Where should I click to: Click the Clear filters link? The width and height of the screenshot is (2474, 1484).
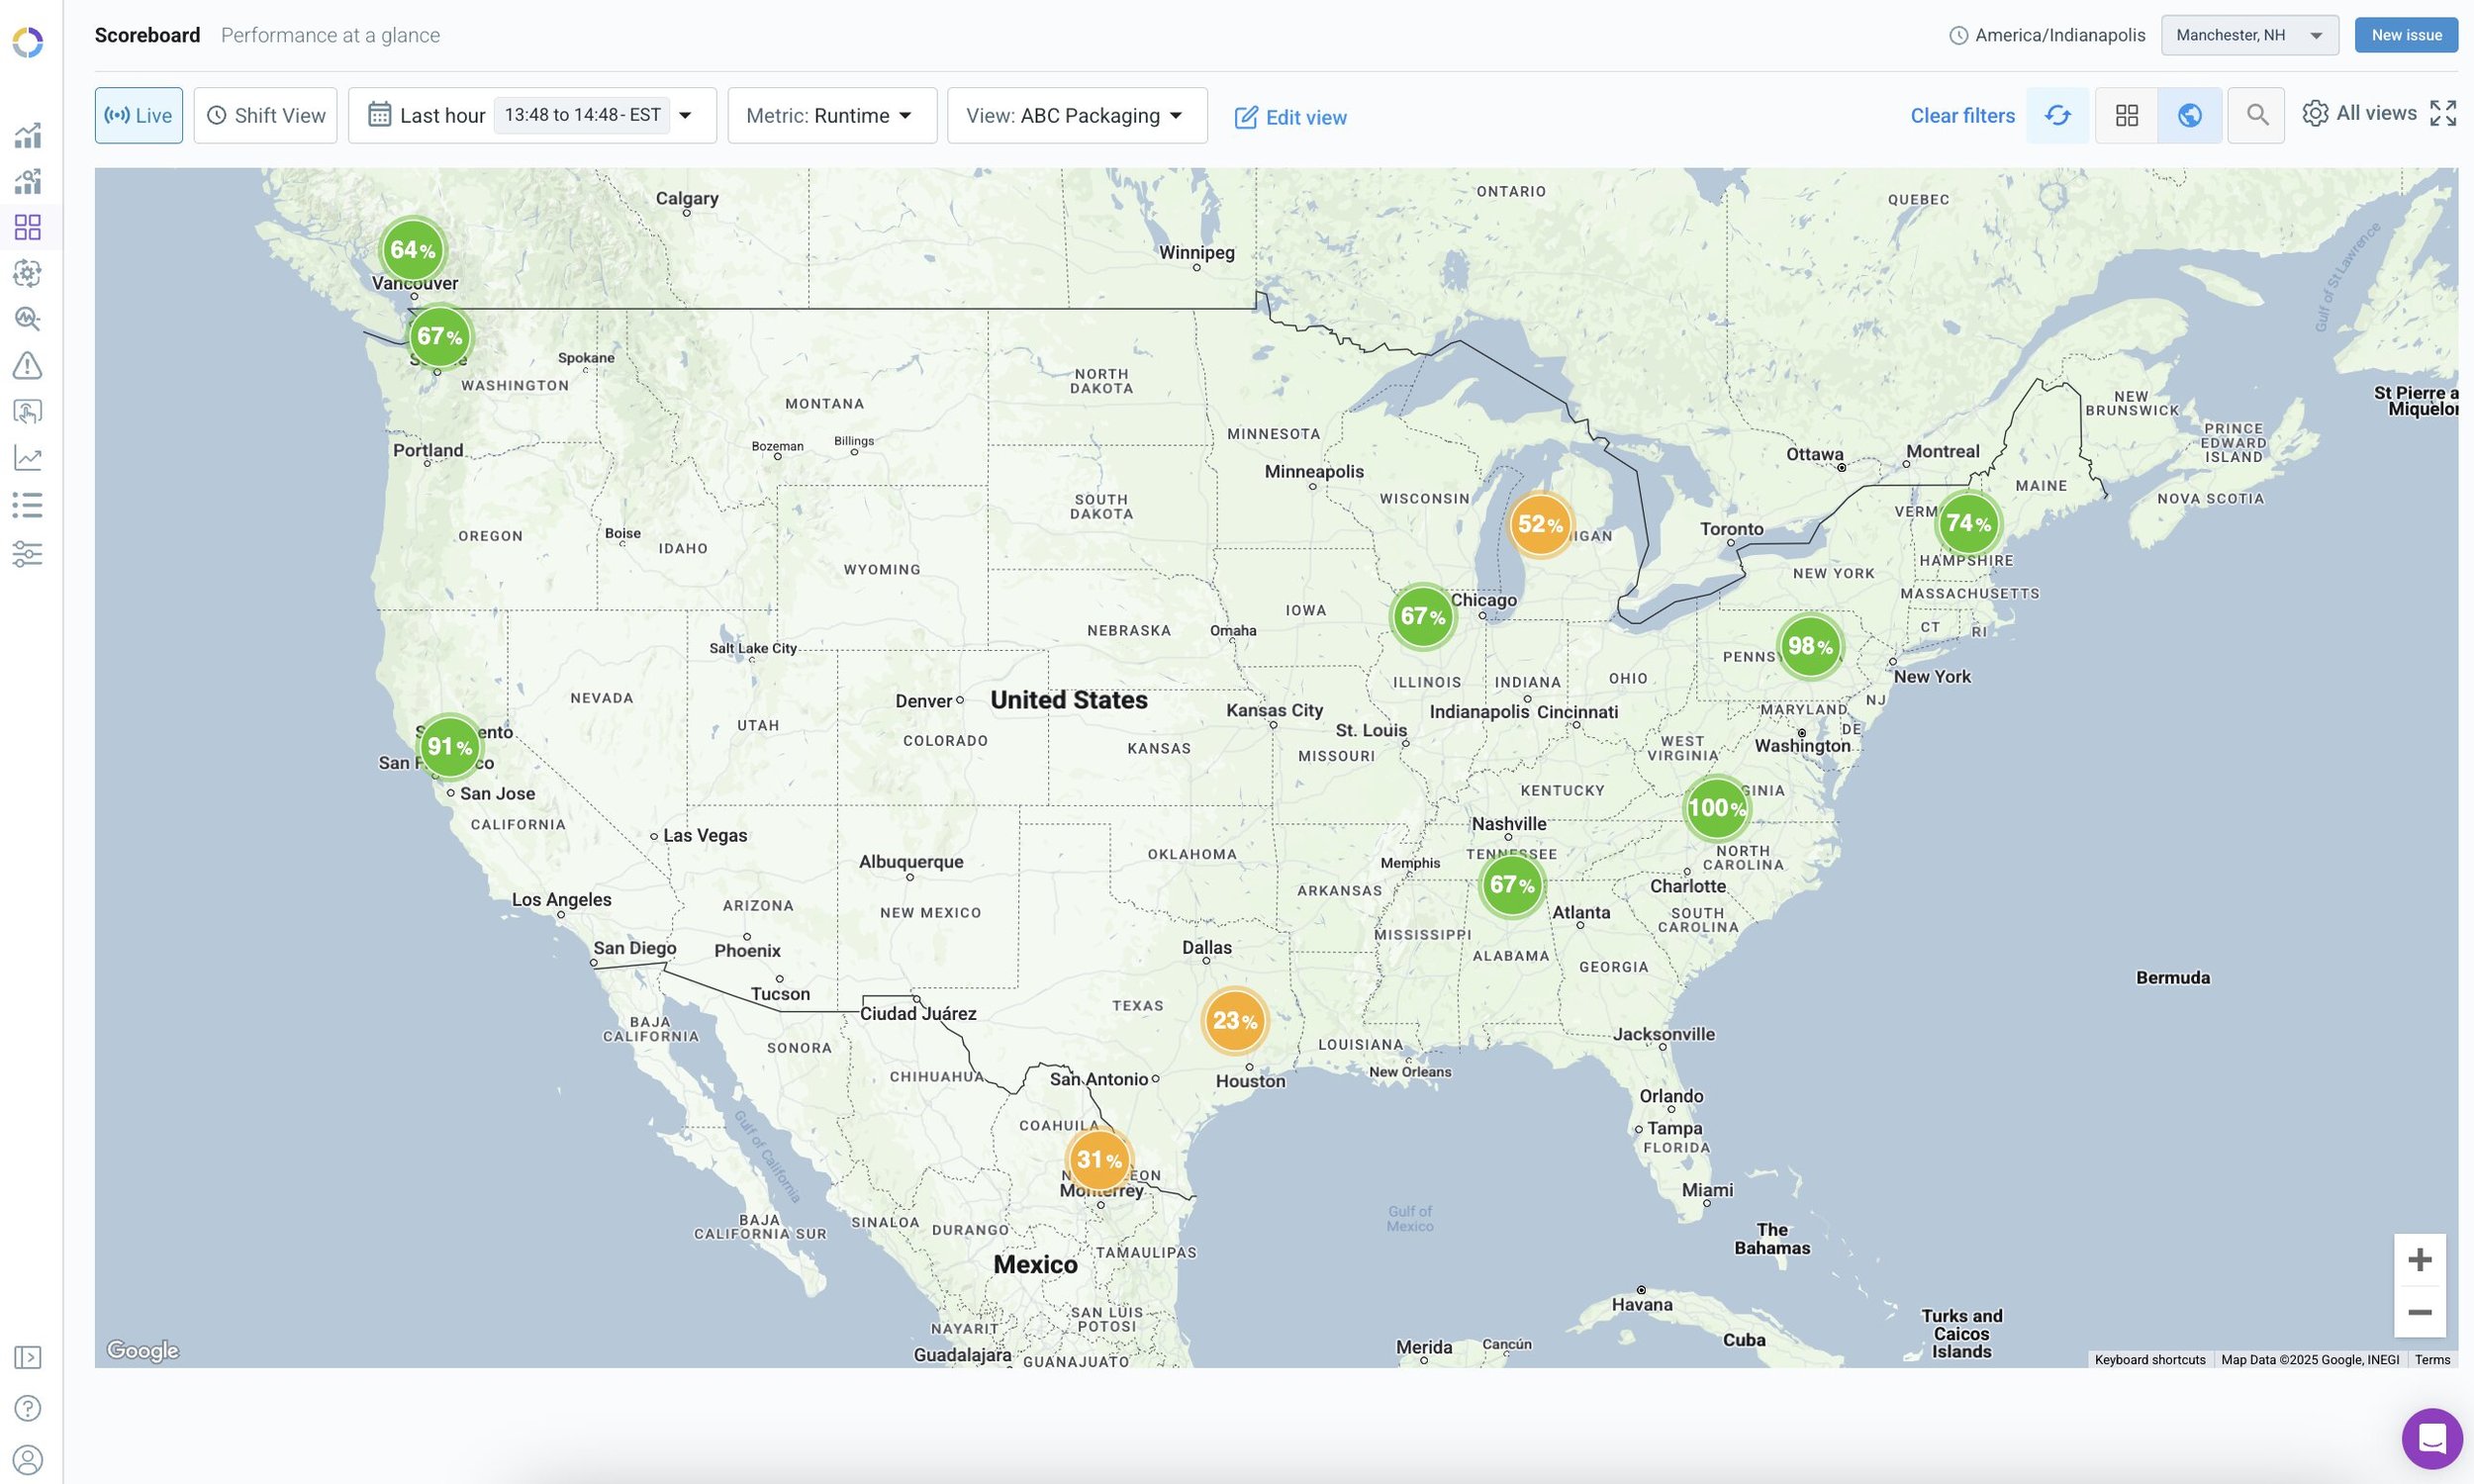pyautogui.click(x=1962, y=116)
